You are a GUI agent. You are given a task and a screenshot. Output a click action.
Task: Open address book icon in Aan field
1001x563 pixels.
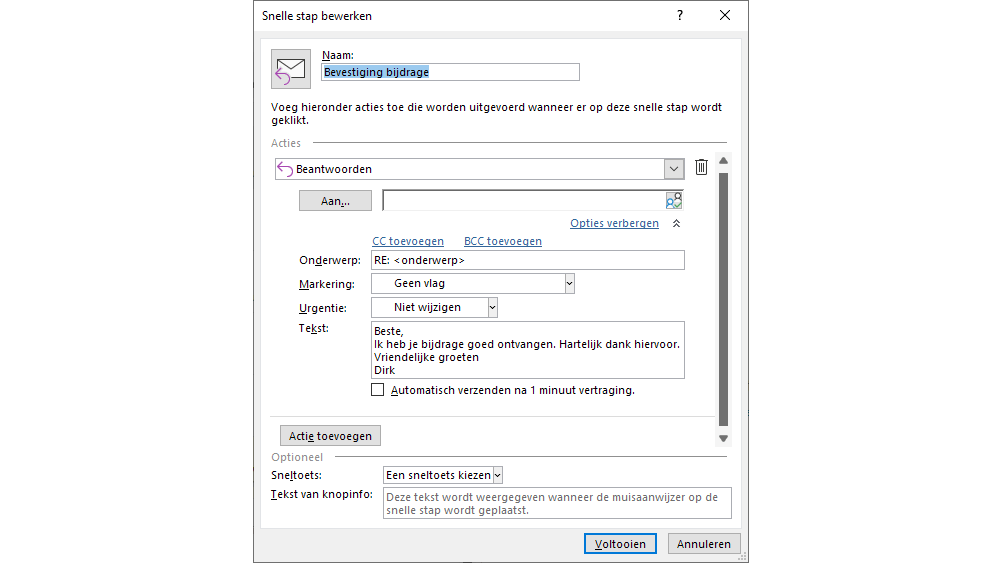click(674, 200)
